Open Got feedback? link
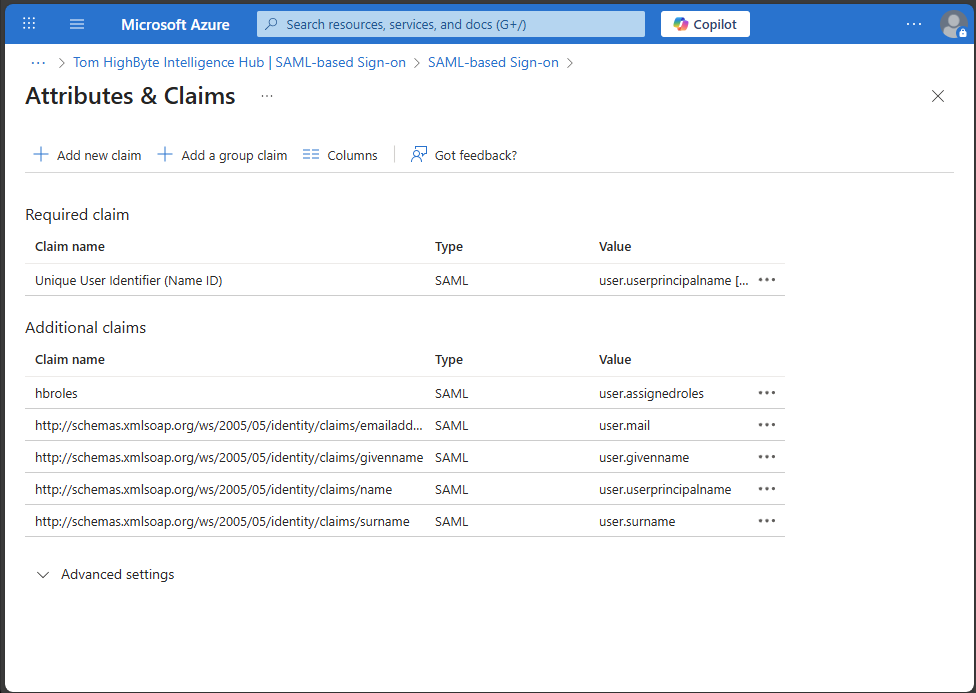Viewport: 976px width, 693px height. [x=465, y=155]
